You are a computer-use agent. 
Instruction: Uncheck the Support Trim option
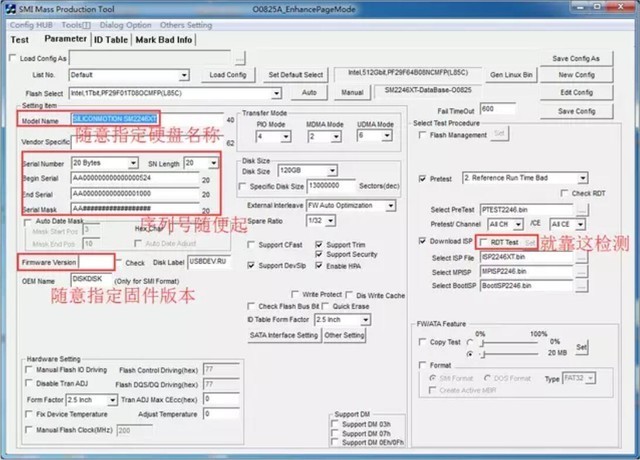pyautogui.click(x=319, y=244)
